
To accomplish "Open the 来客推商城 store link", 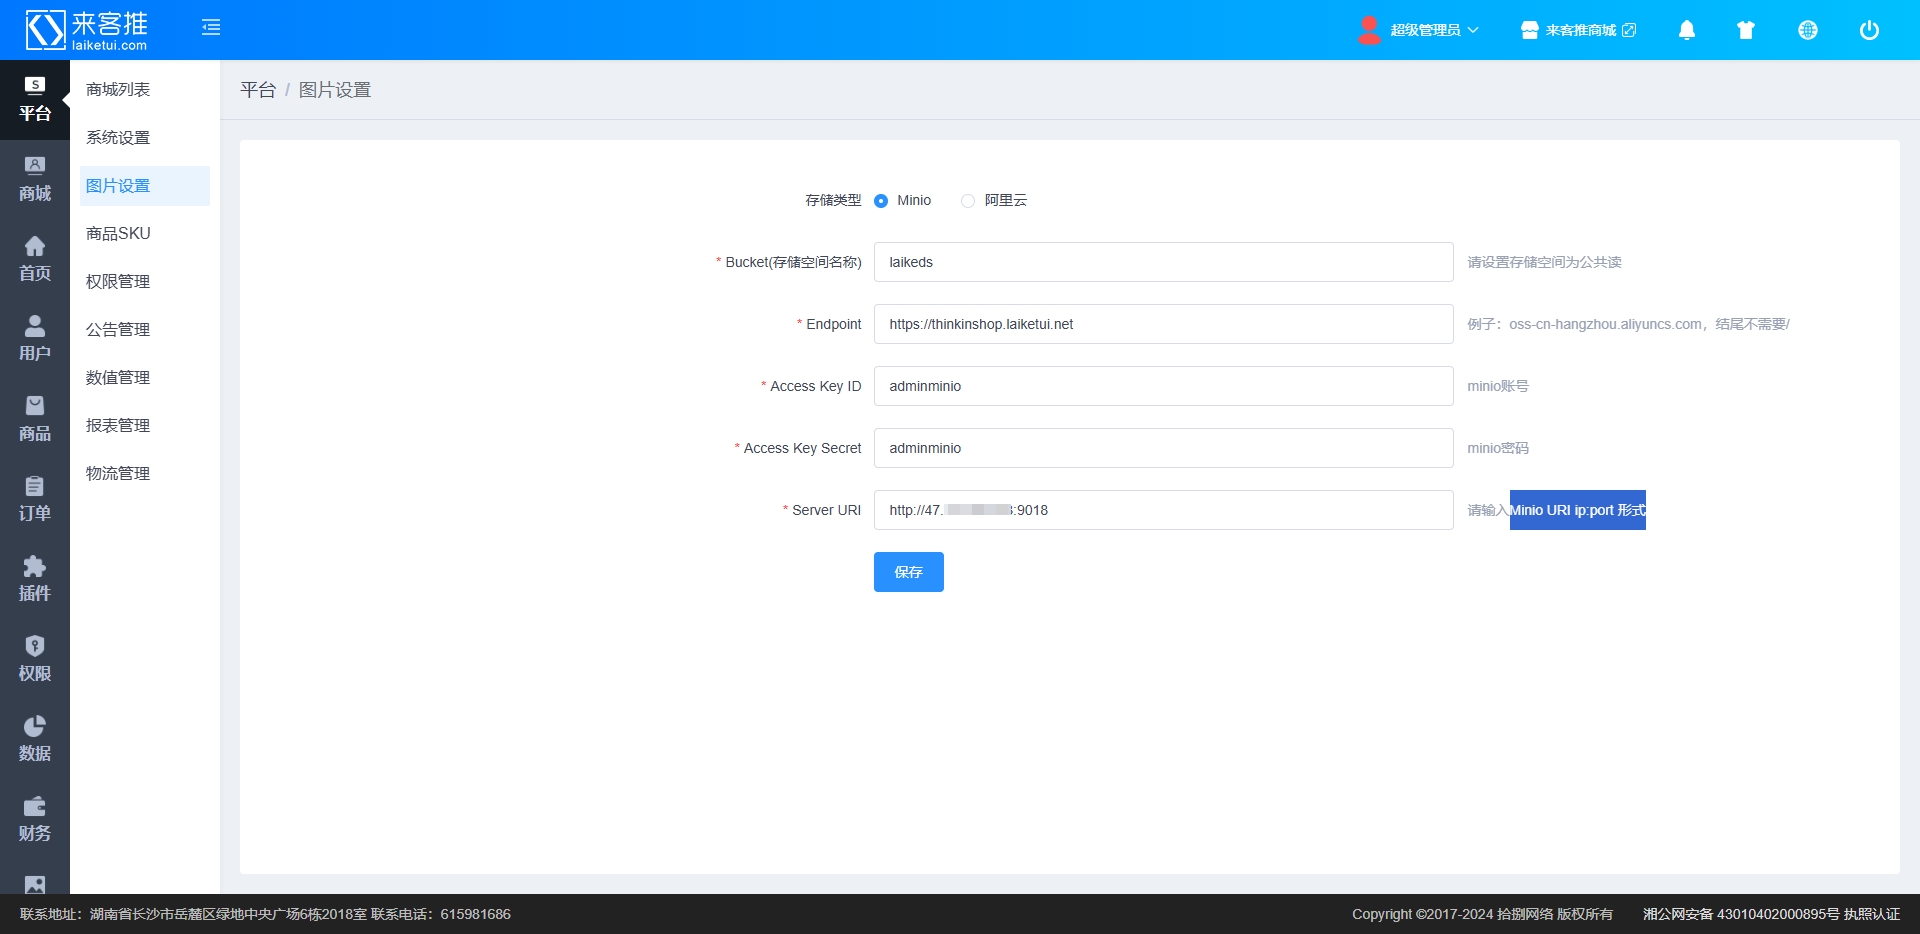I will (x=1578, y=30).
